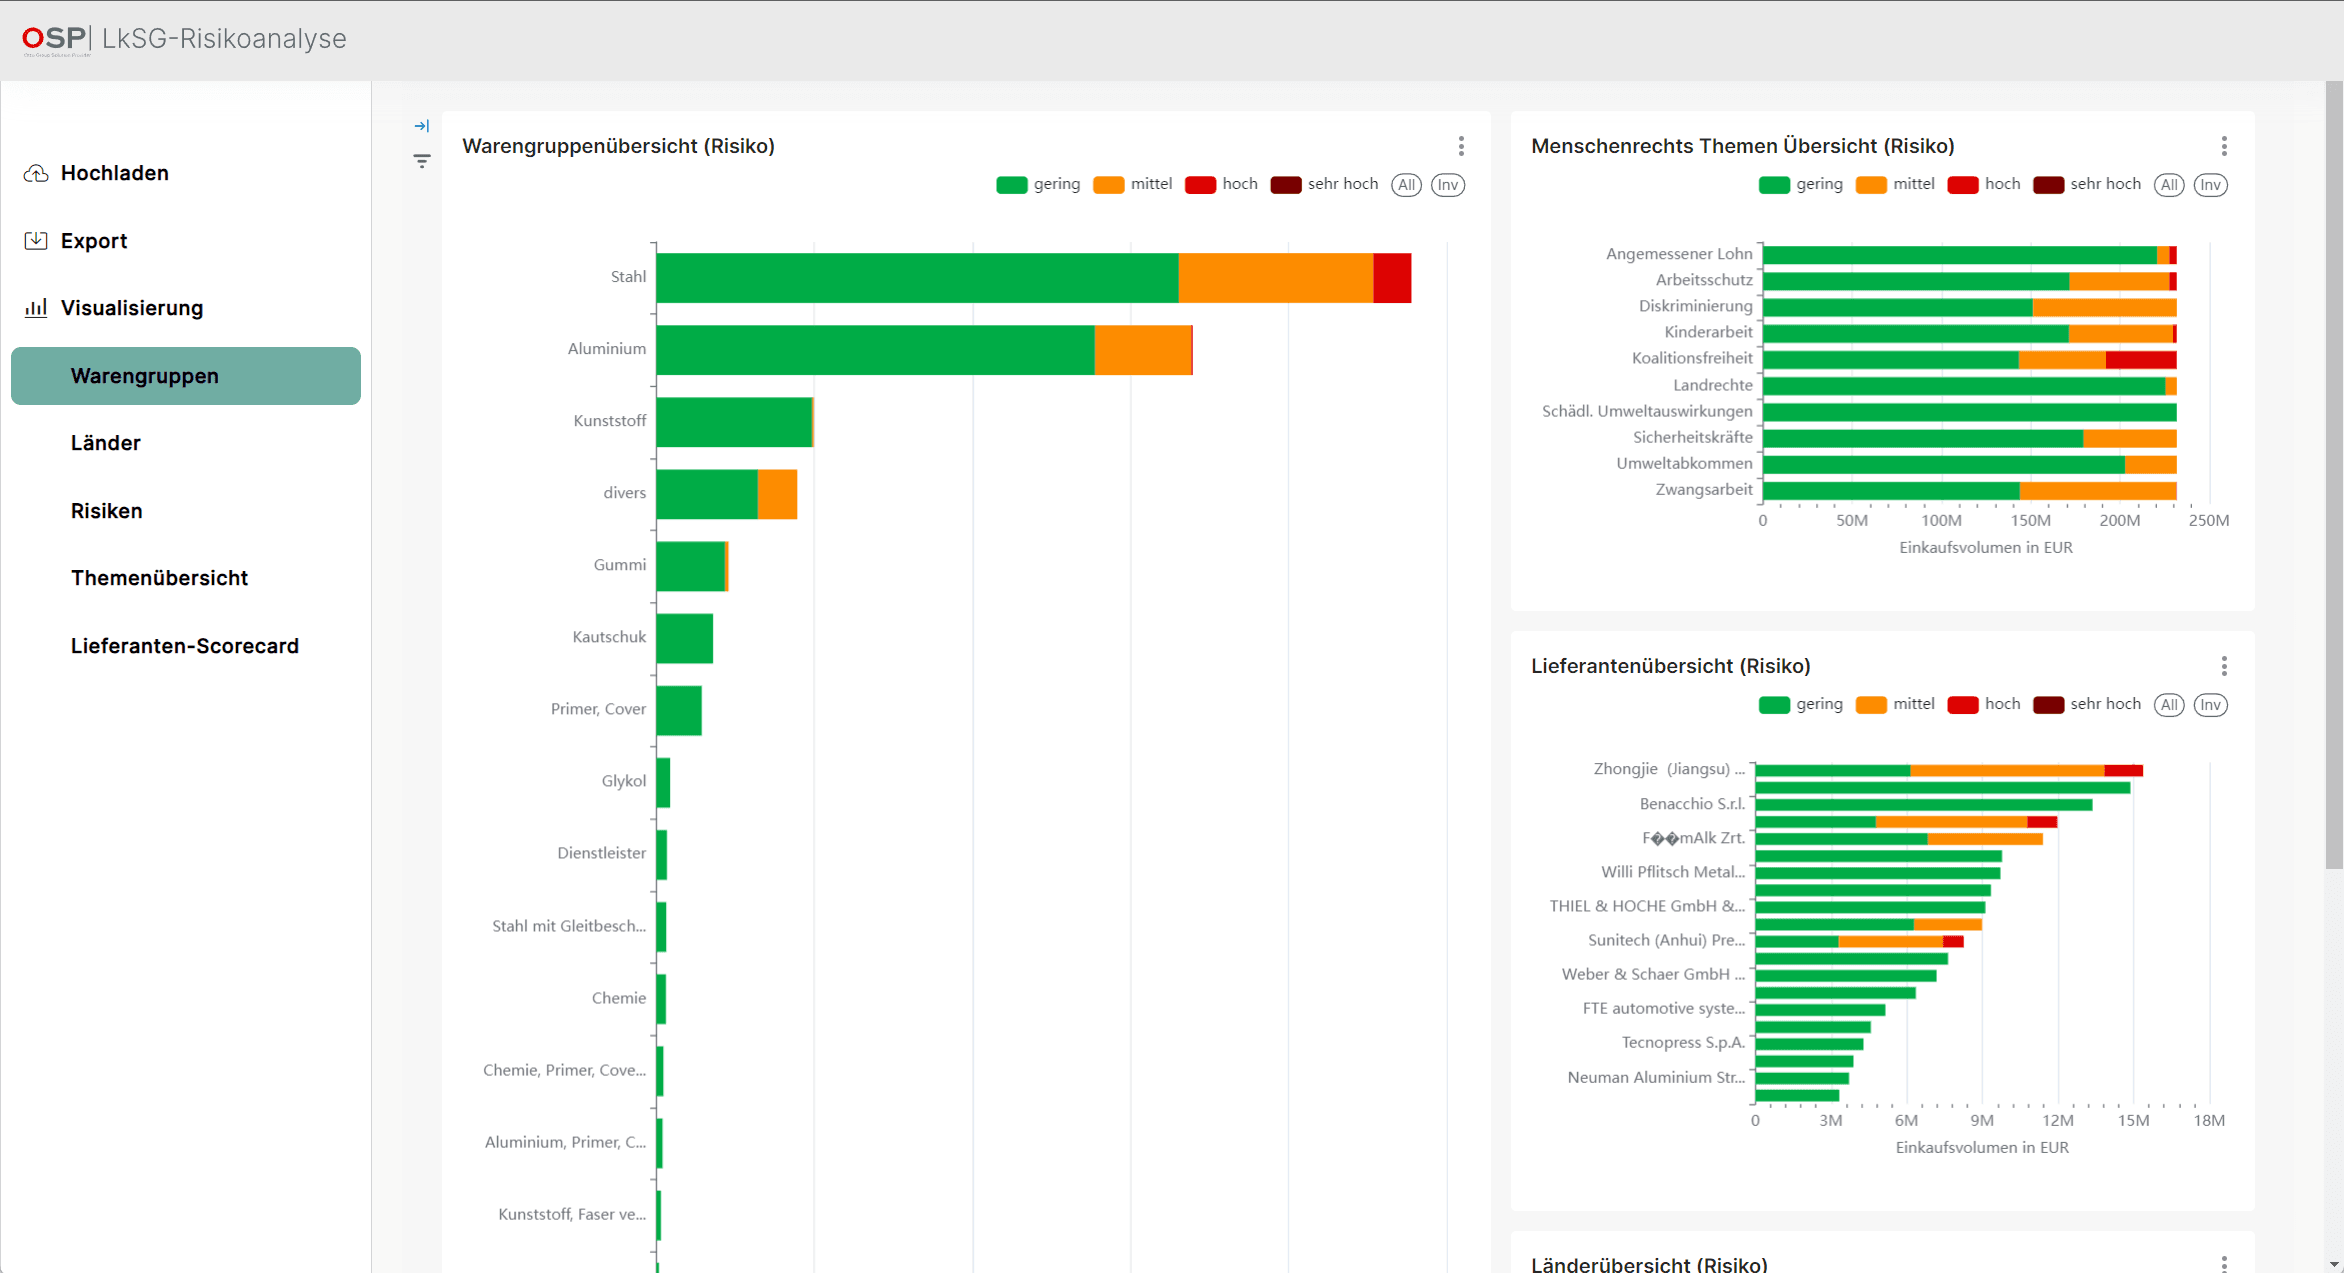The width and height of the screenshot is (2344, 1273).
Task: Click orange segment of Stahl bar
Action: coord(1276,278)
